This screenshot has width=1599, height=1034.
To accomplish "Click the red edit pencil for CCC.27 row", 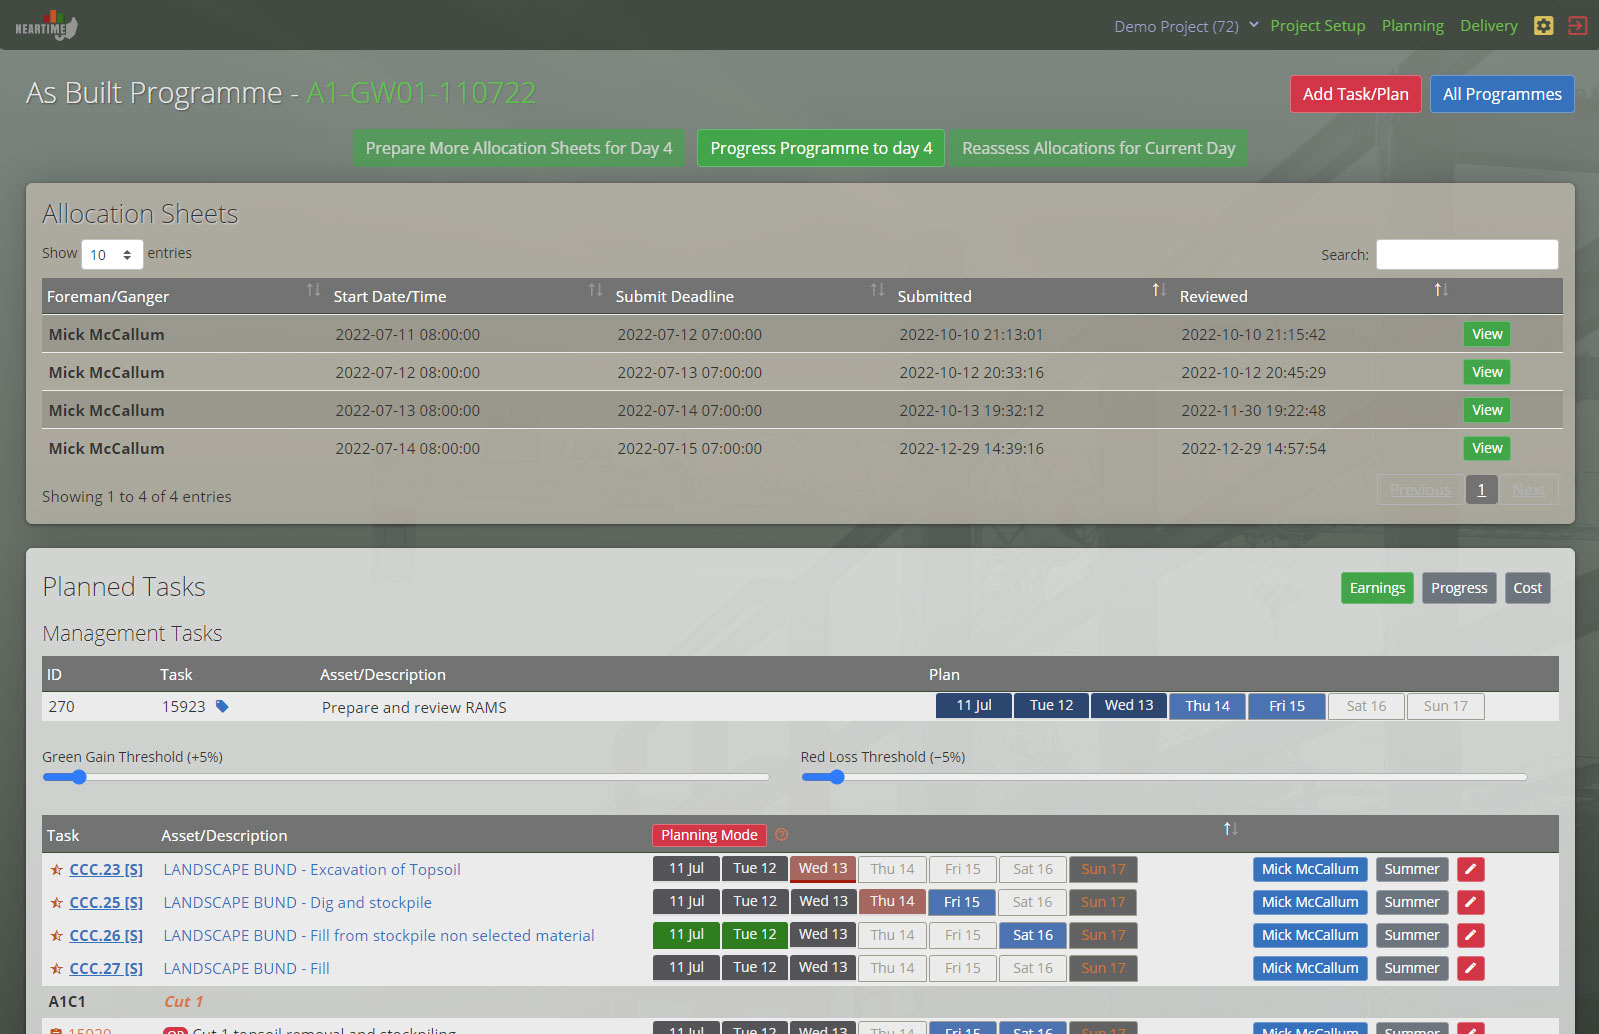I will tap(1470, 968).
